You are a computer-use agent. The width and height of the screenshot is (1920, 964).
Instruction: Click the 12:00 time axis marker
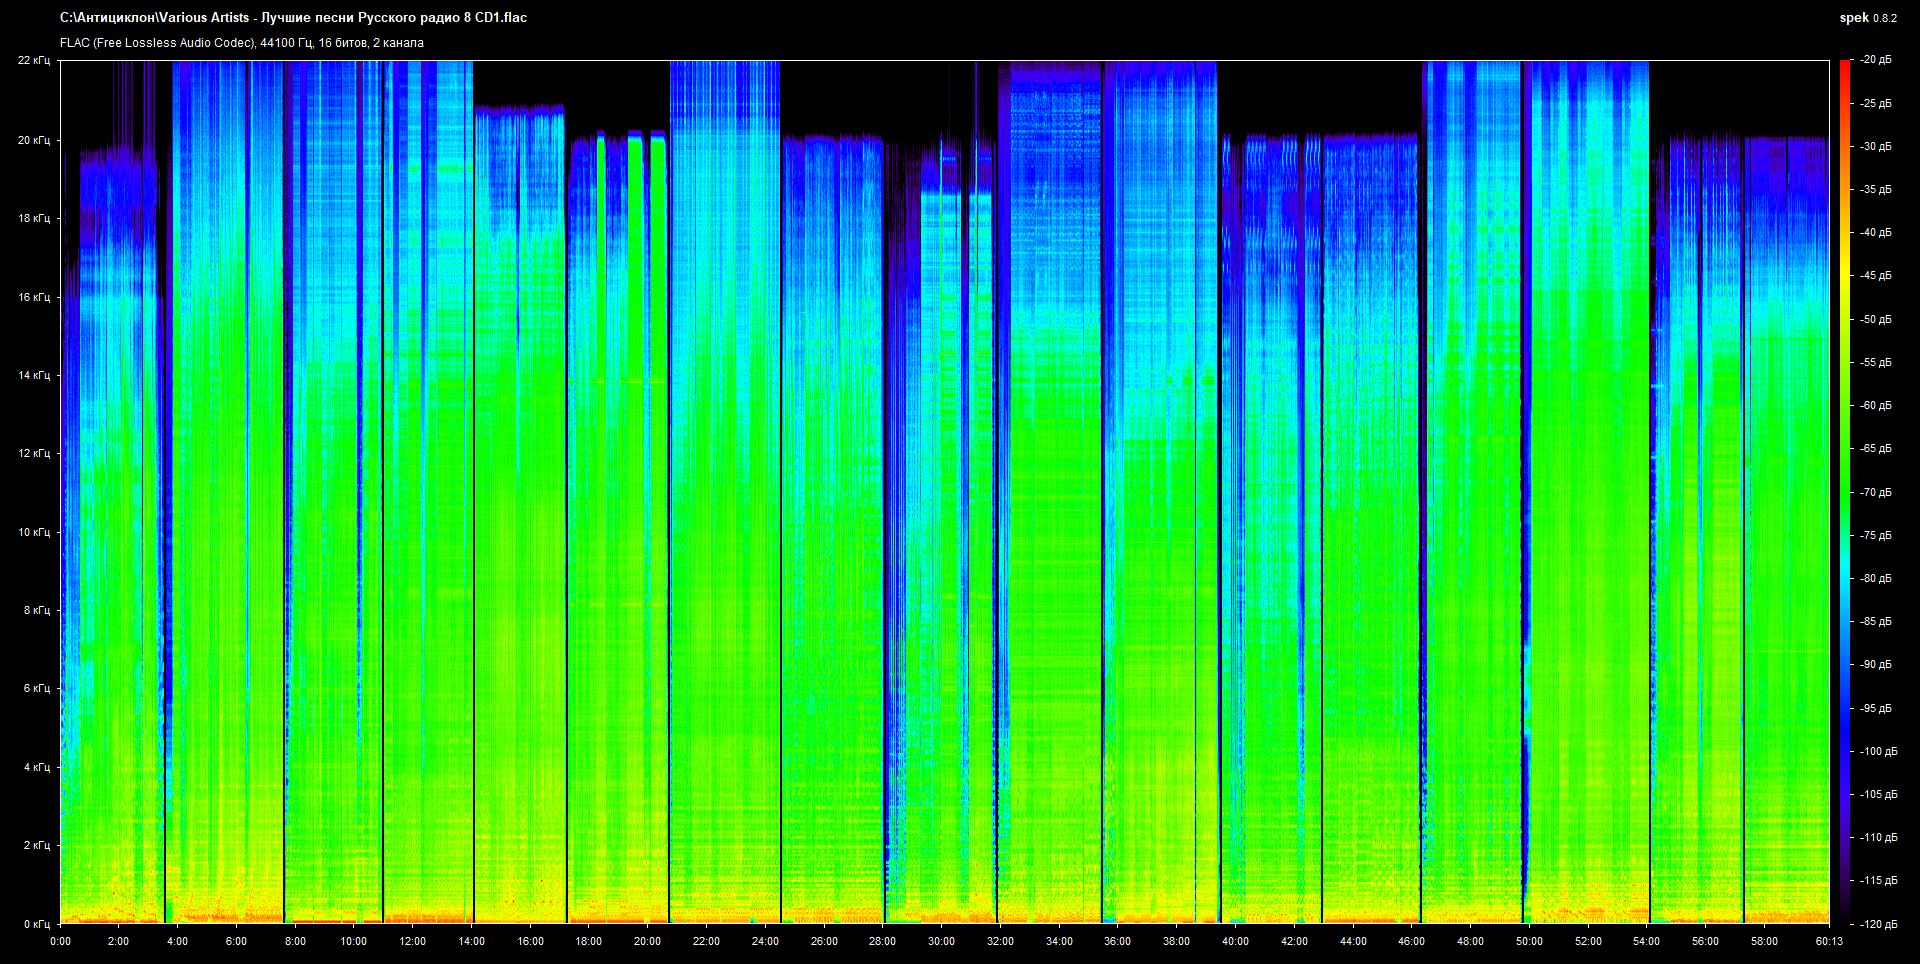coord(412,941)
